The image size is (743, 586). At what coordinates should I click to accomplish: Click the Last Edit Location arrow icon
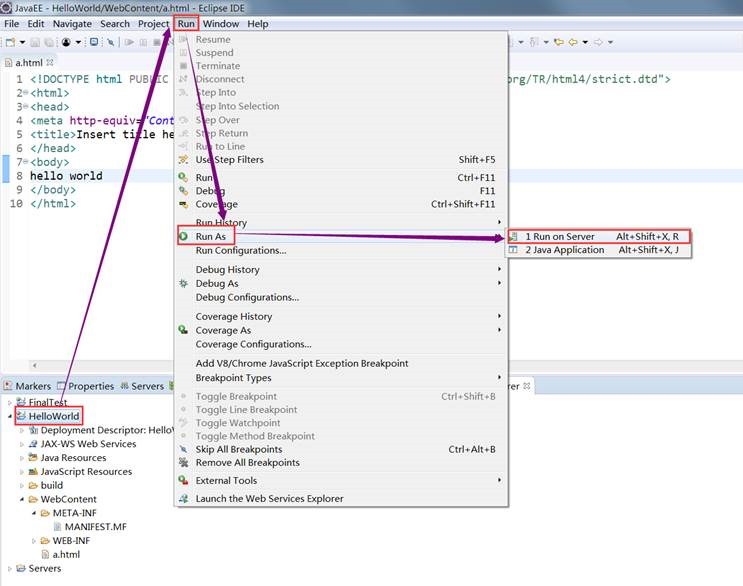[559, 42]
